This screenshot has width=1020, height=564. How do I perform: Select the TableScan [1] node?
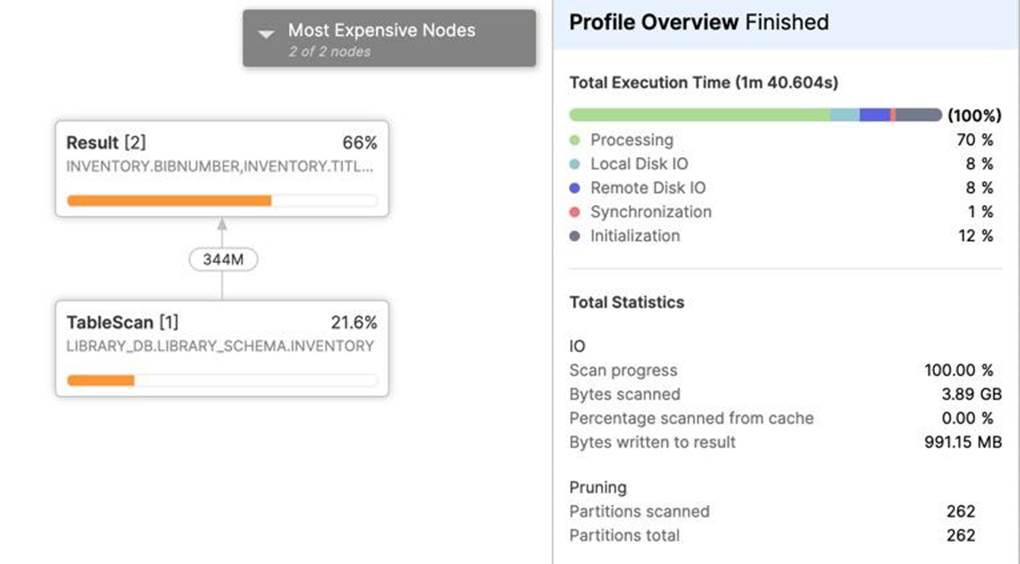222,348
